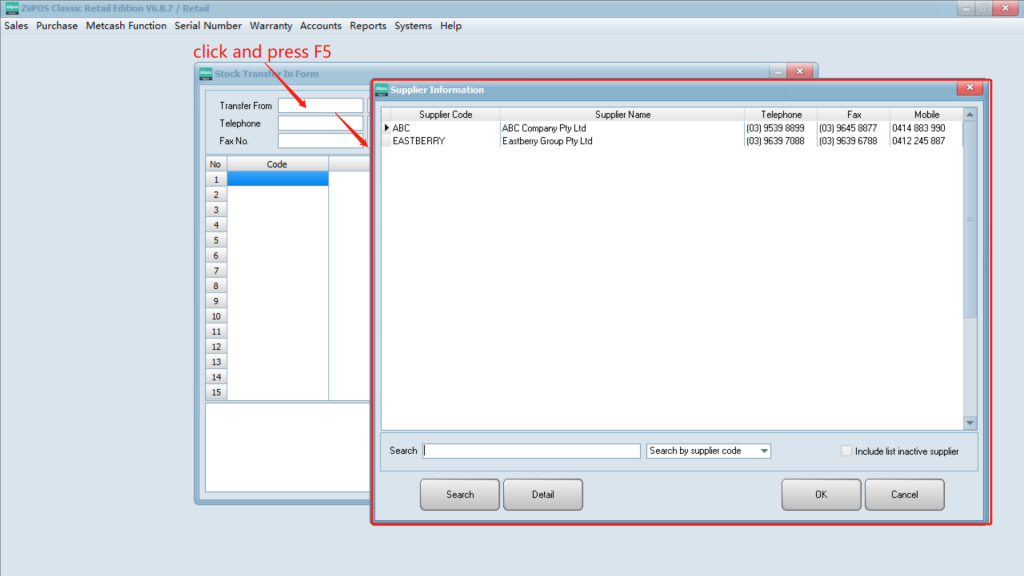This screenshot has width=1024, height=576.
Task: Open the Warranty menu
Action: tap(271, 26)
